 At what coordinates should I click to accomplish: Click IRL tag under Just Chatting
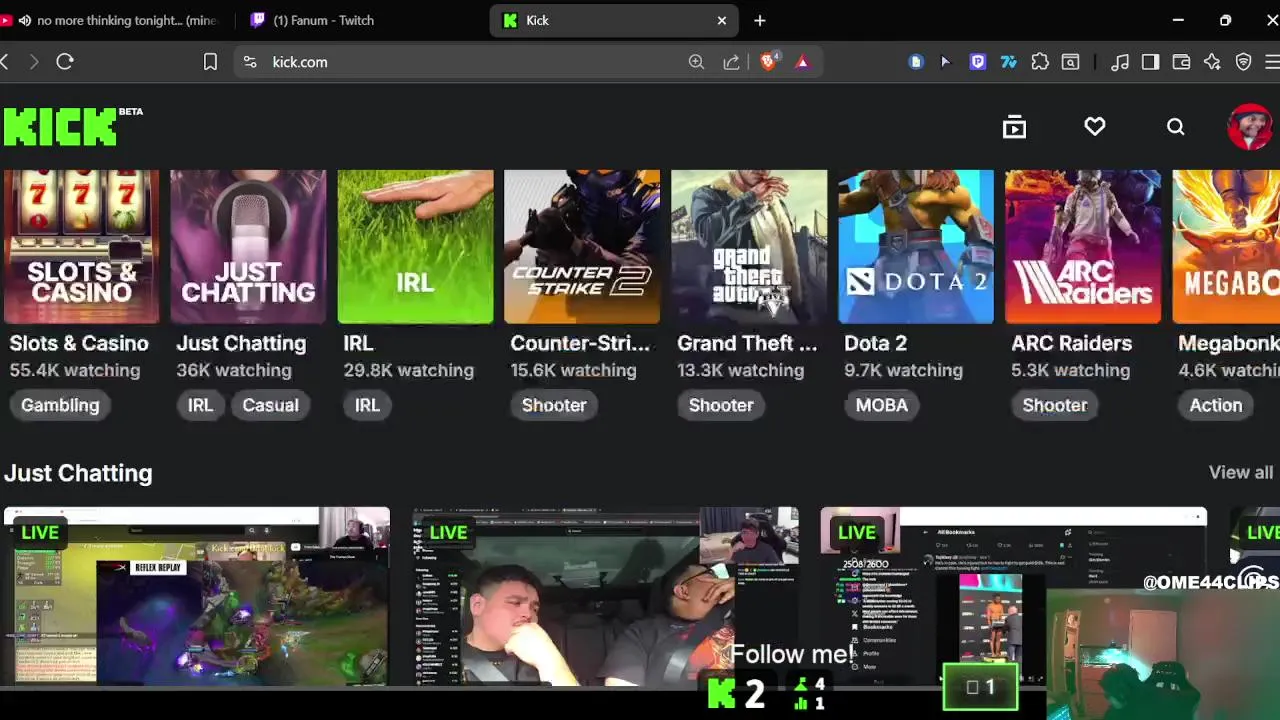click(200, 405)
